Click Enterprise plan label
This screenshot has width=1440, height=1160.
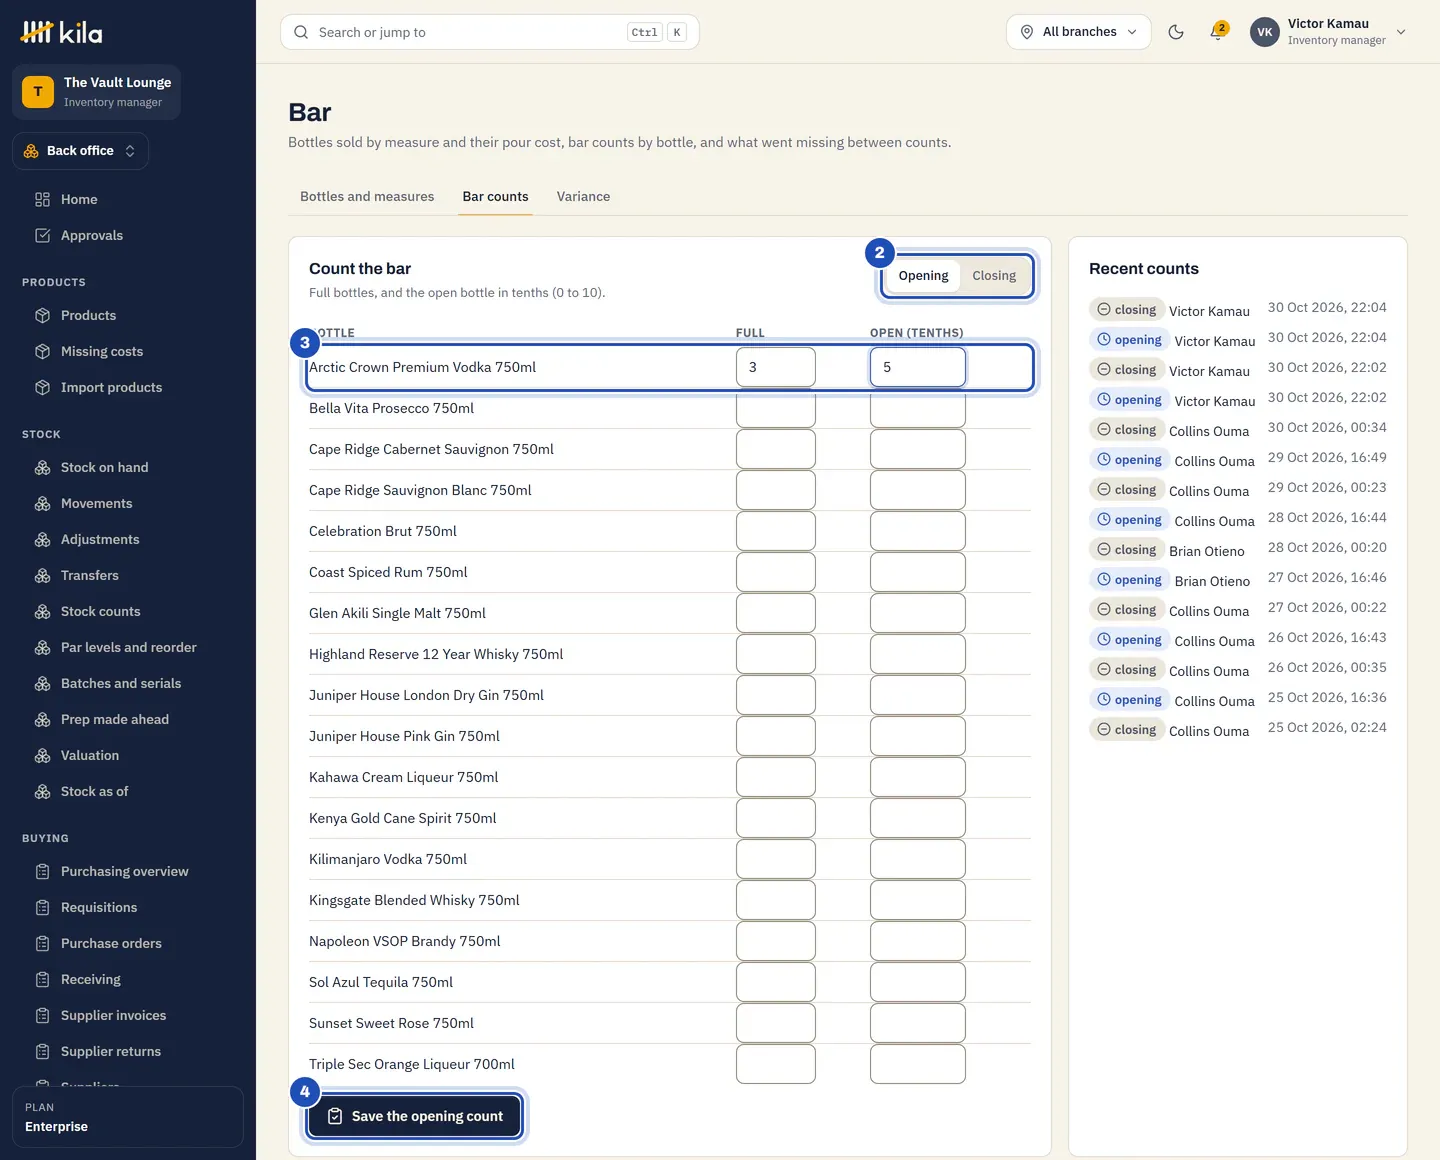pos(56,1127)
